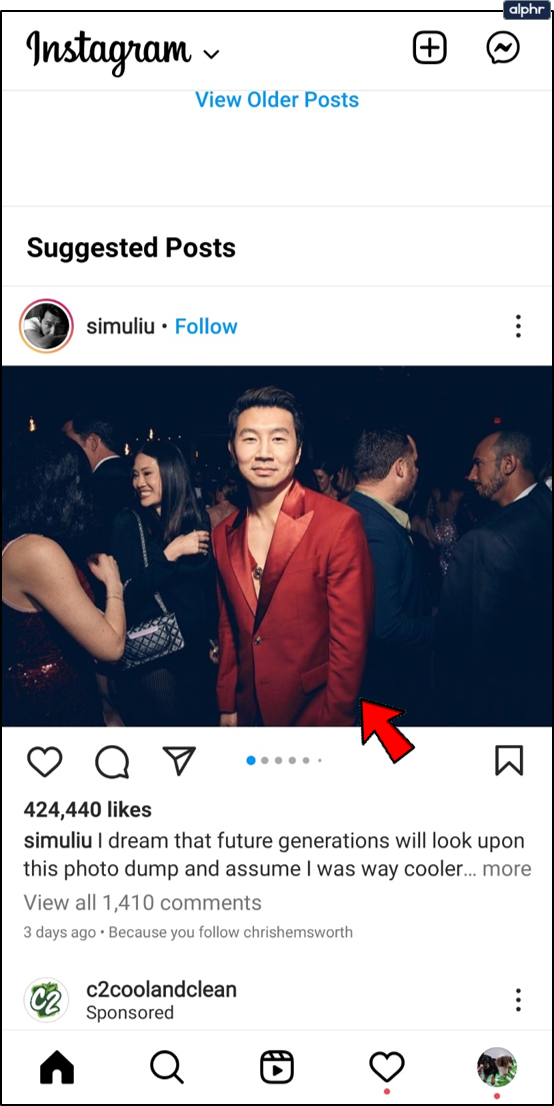Open the Reels tab icon
Screen dimensions: 554x1106
tap(277, 1066)
